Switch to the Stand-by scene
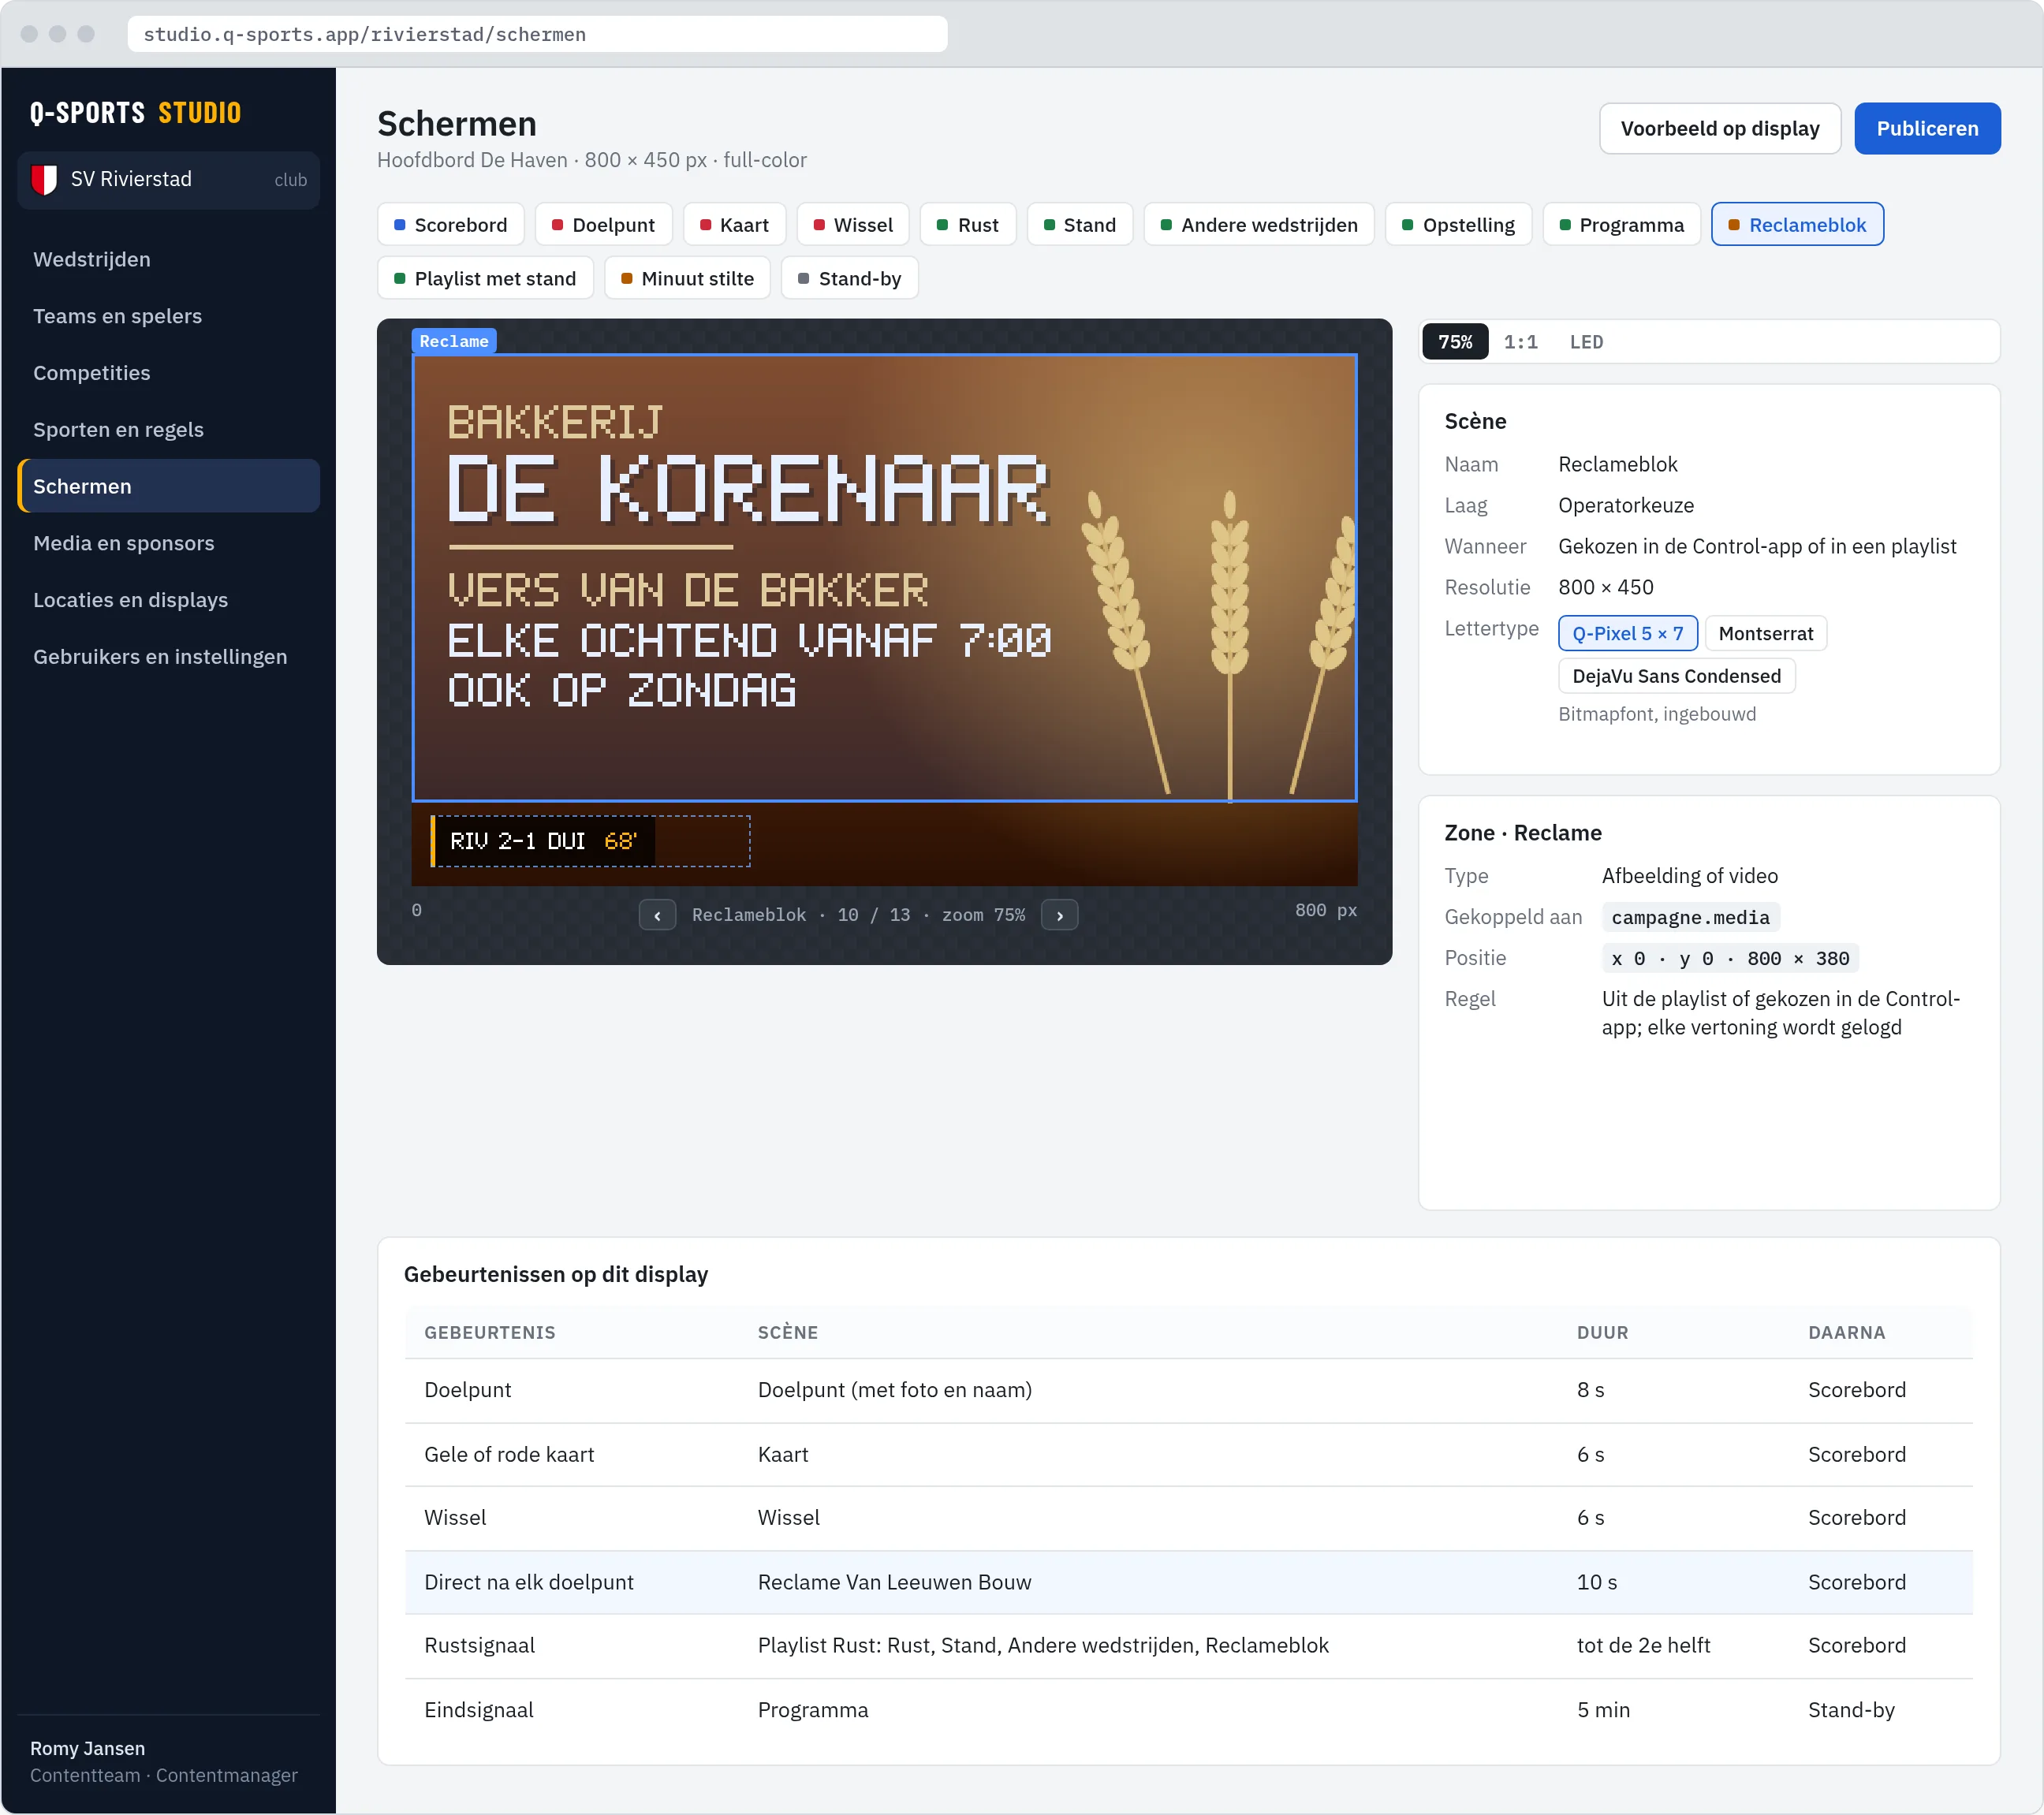 pyautogui.click(x=849, y=279)
